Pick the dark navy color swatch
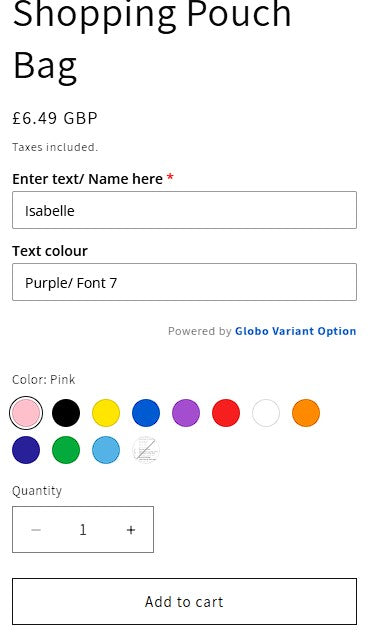Image resolution: width=373 pixels, height=643 pixels. point(26,450)
